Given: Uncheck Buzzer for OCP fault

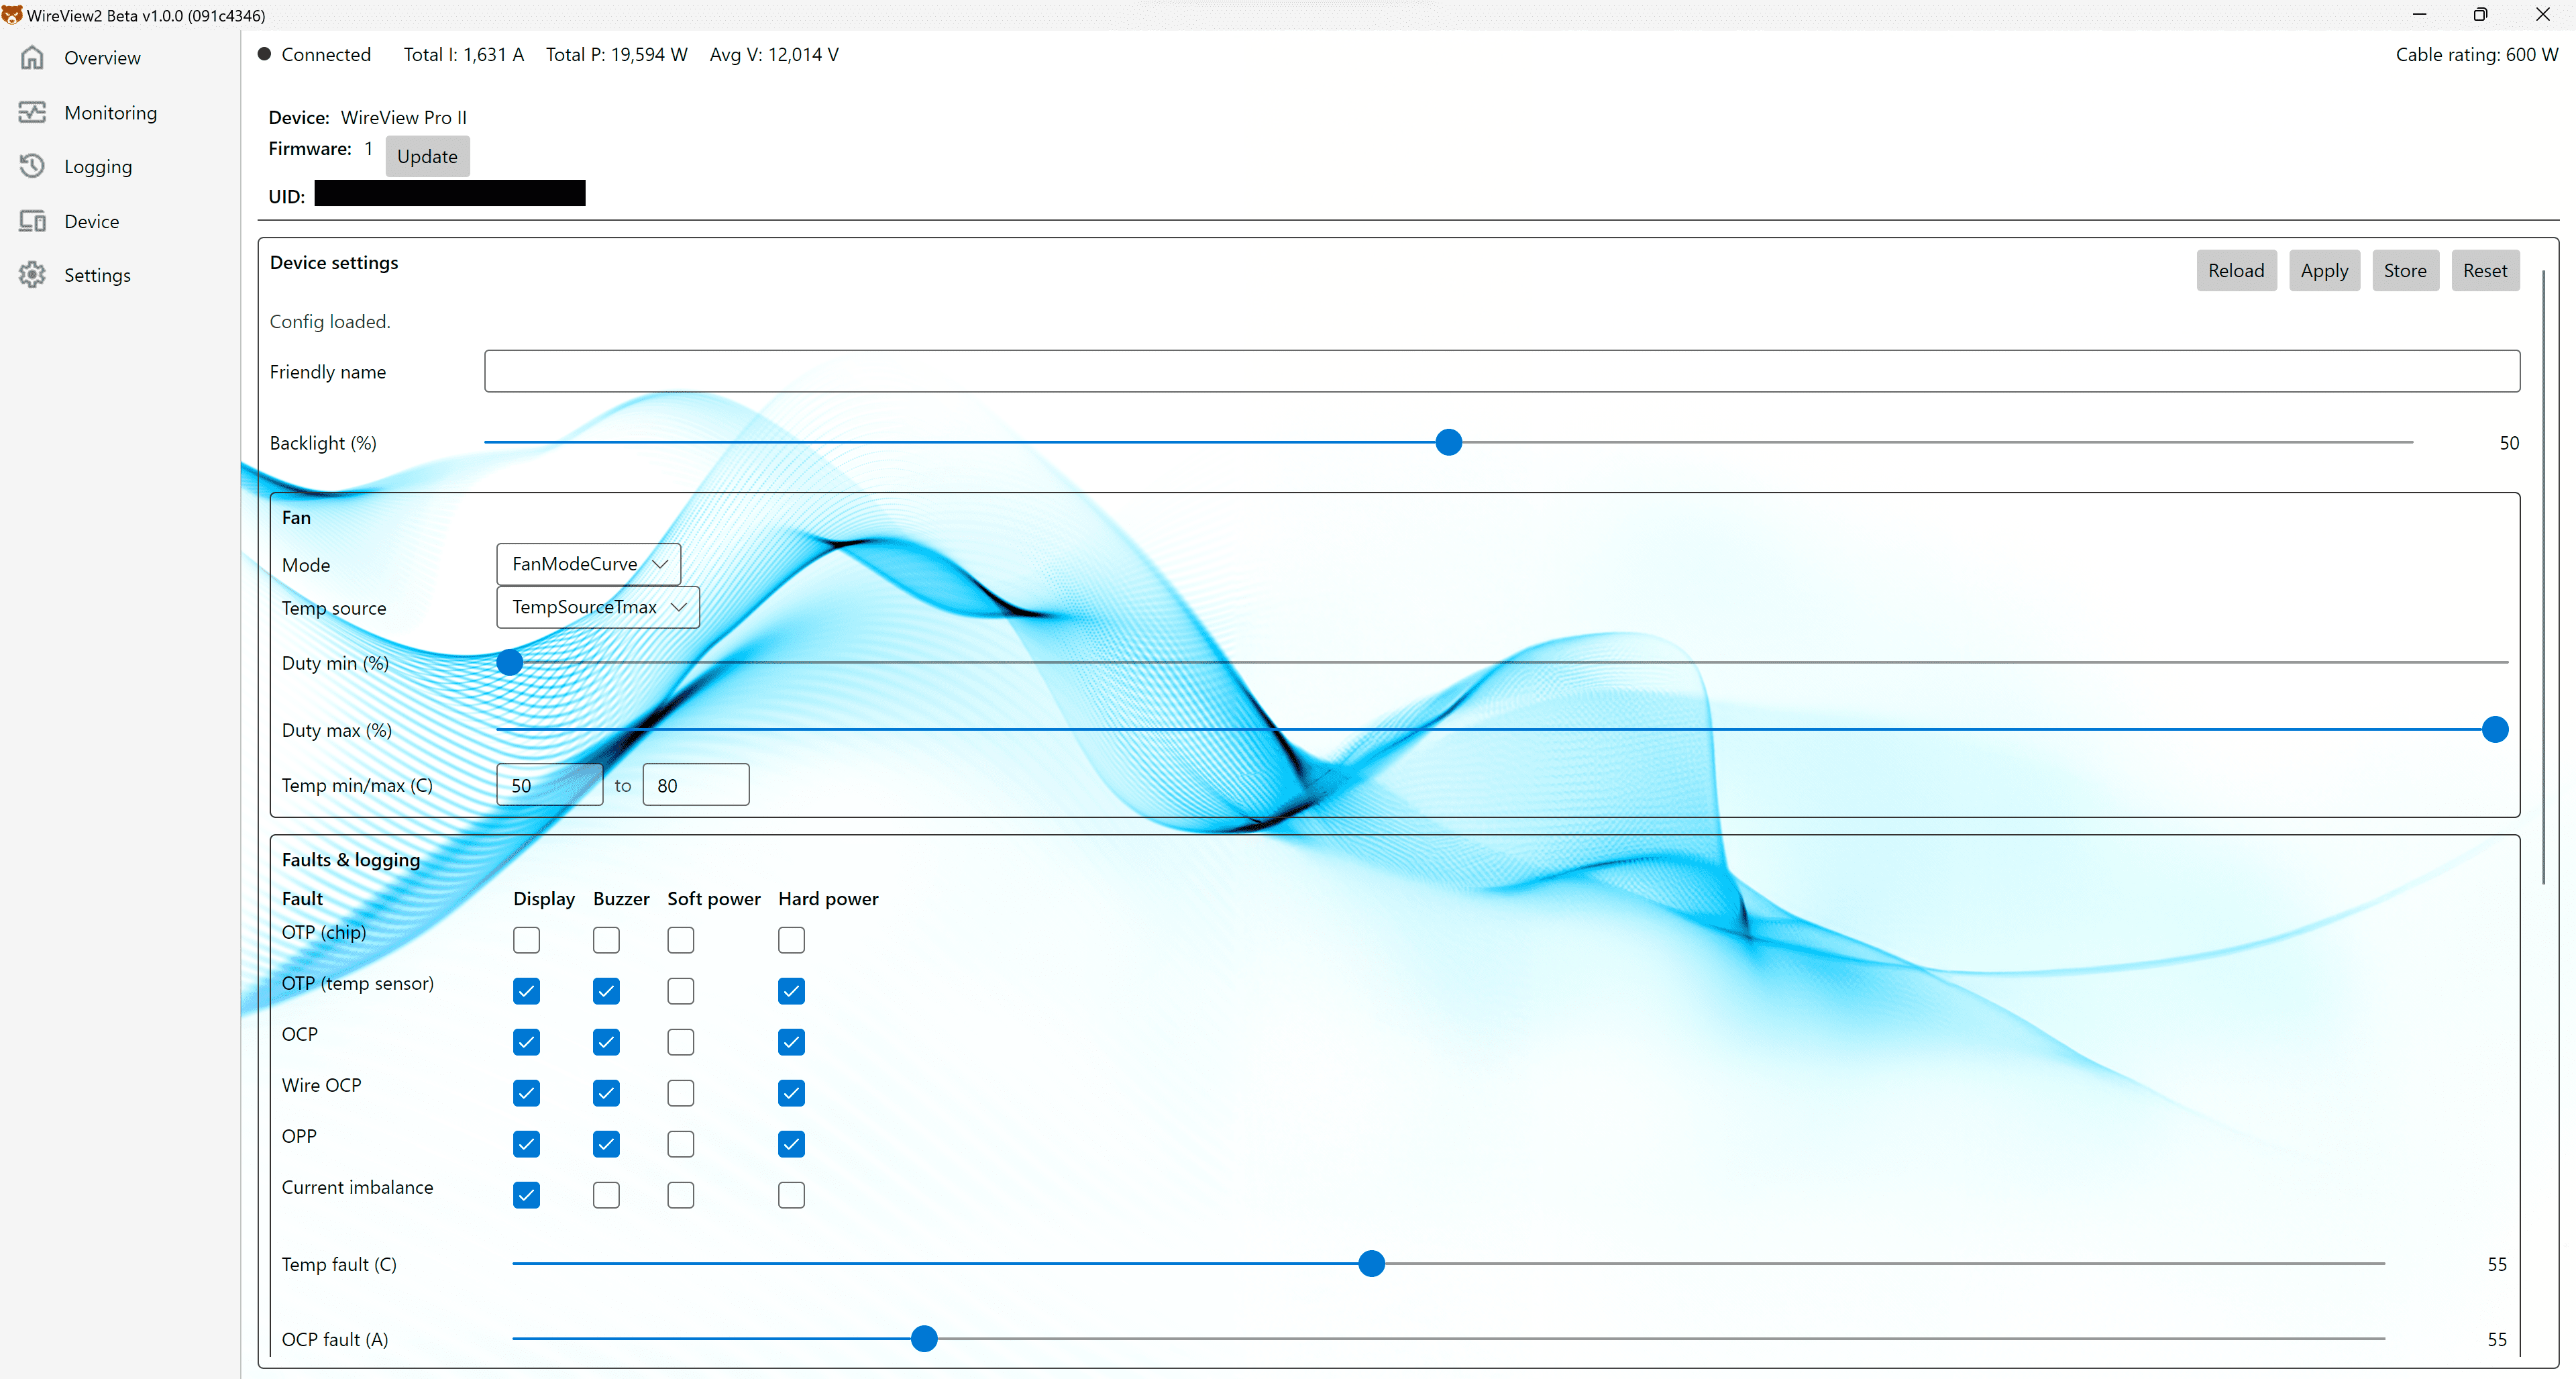Looking at the screenshot, I should [606, 1042].
